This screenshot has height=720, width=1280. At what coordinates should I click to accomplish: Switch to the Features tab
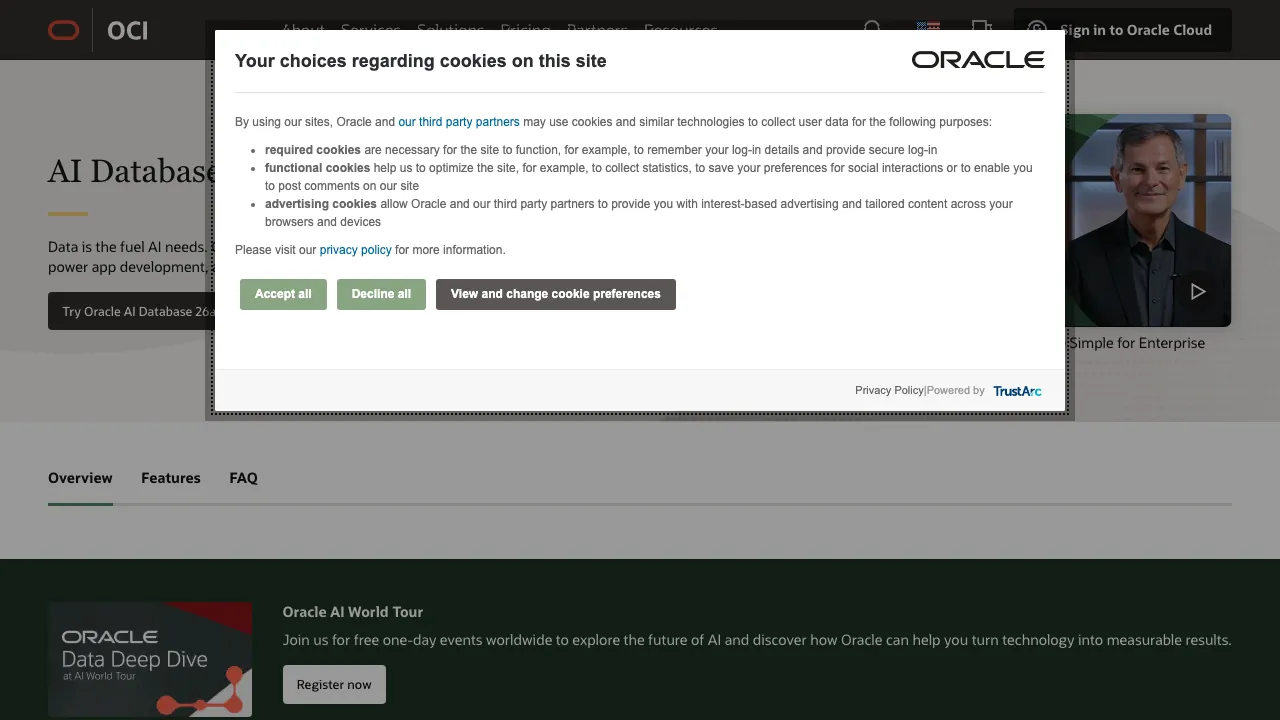pos(171,478)
